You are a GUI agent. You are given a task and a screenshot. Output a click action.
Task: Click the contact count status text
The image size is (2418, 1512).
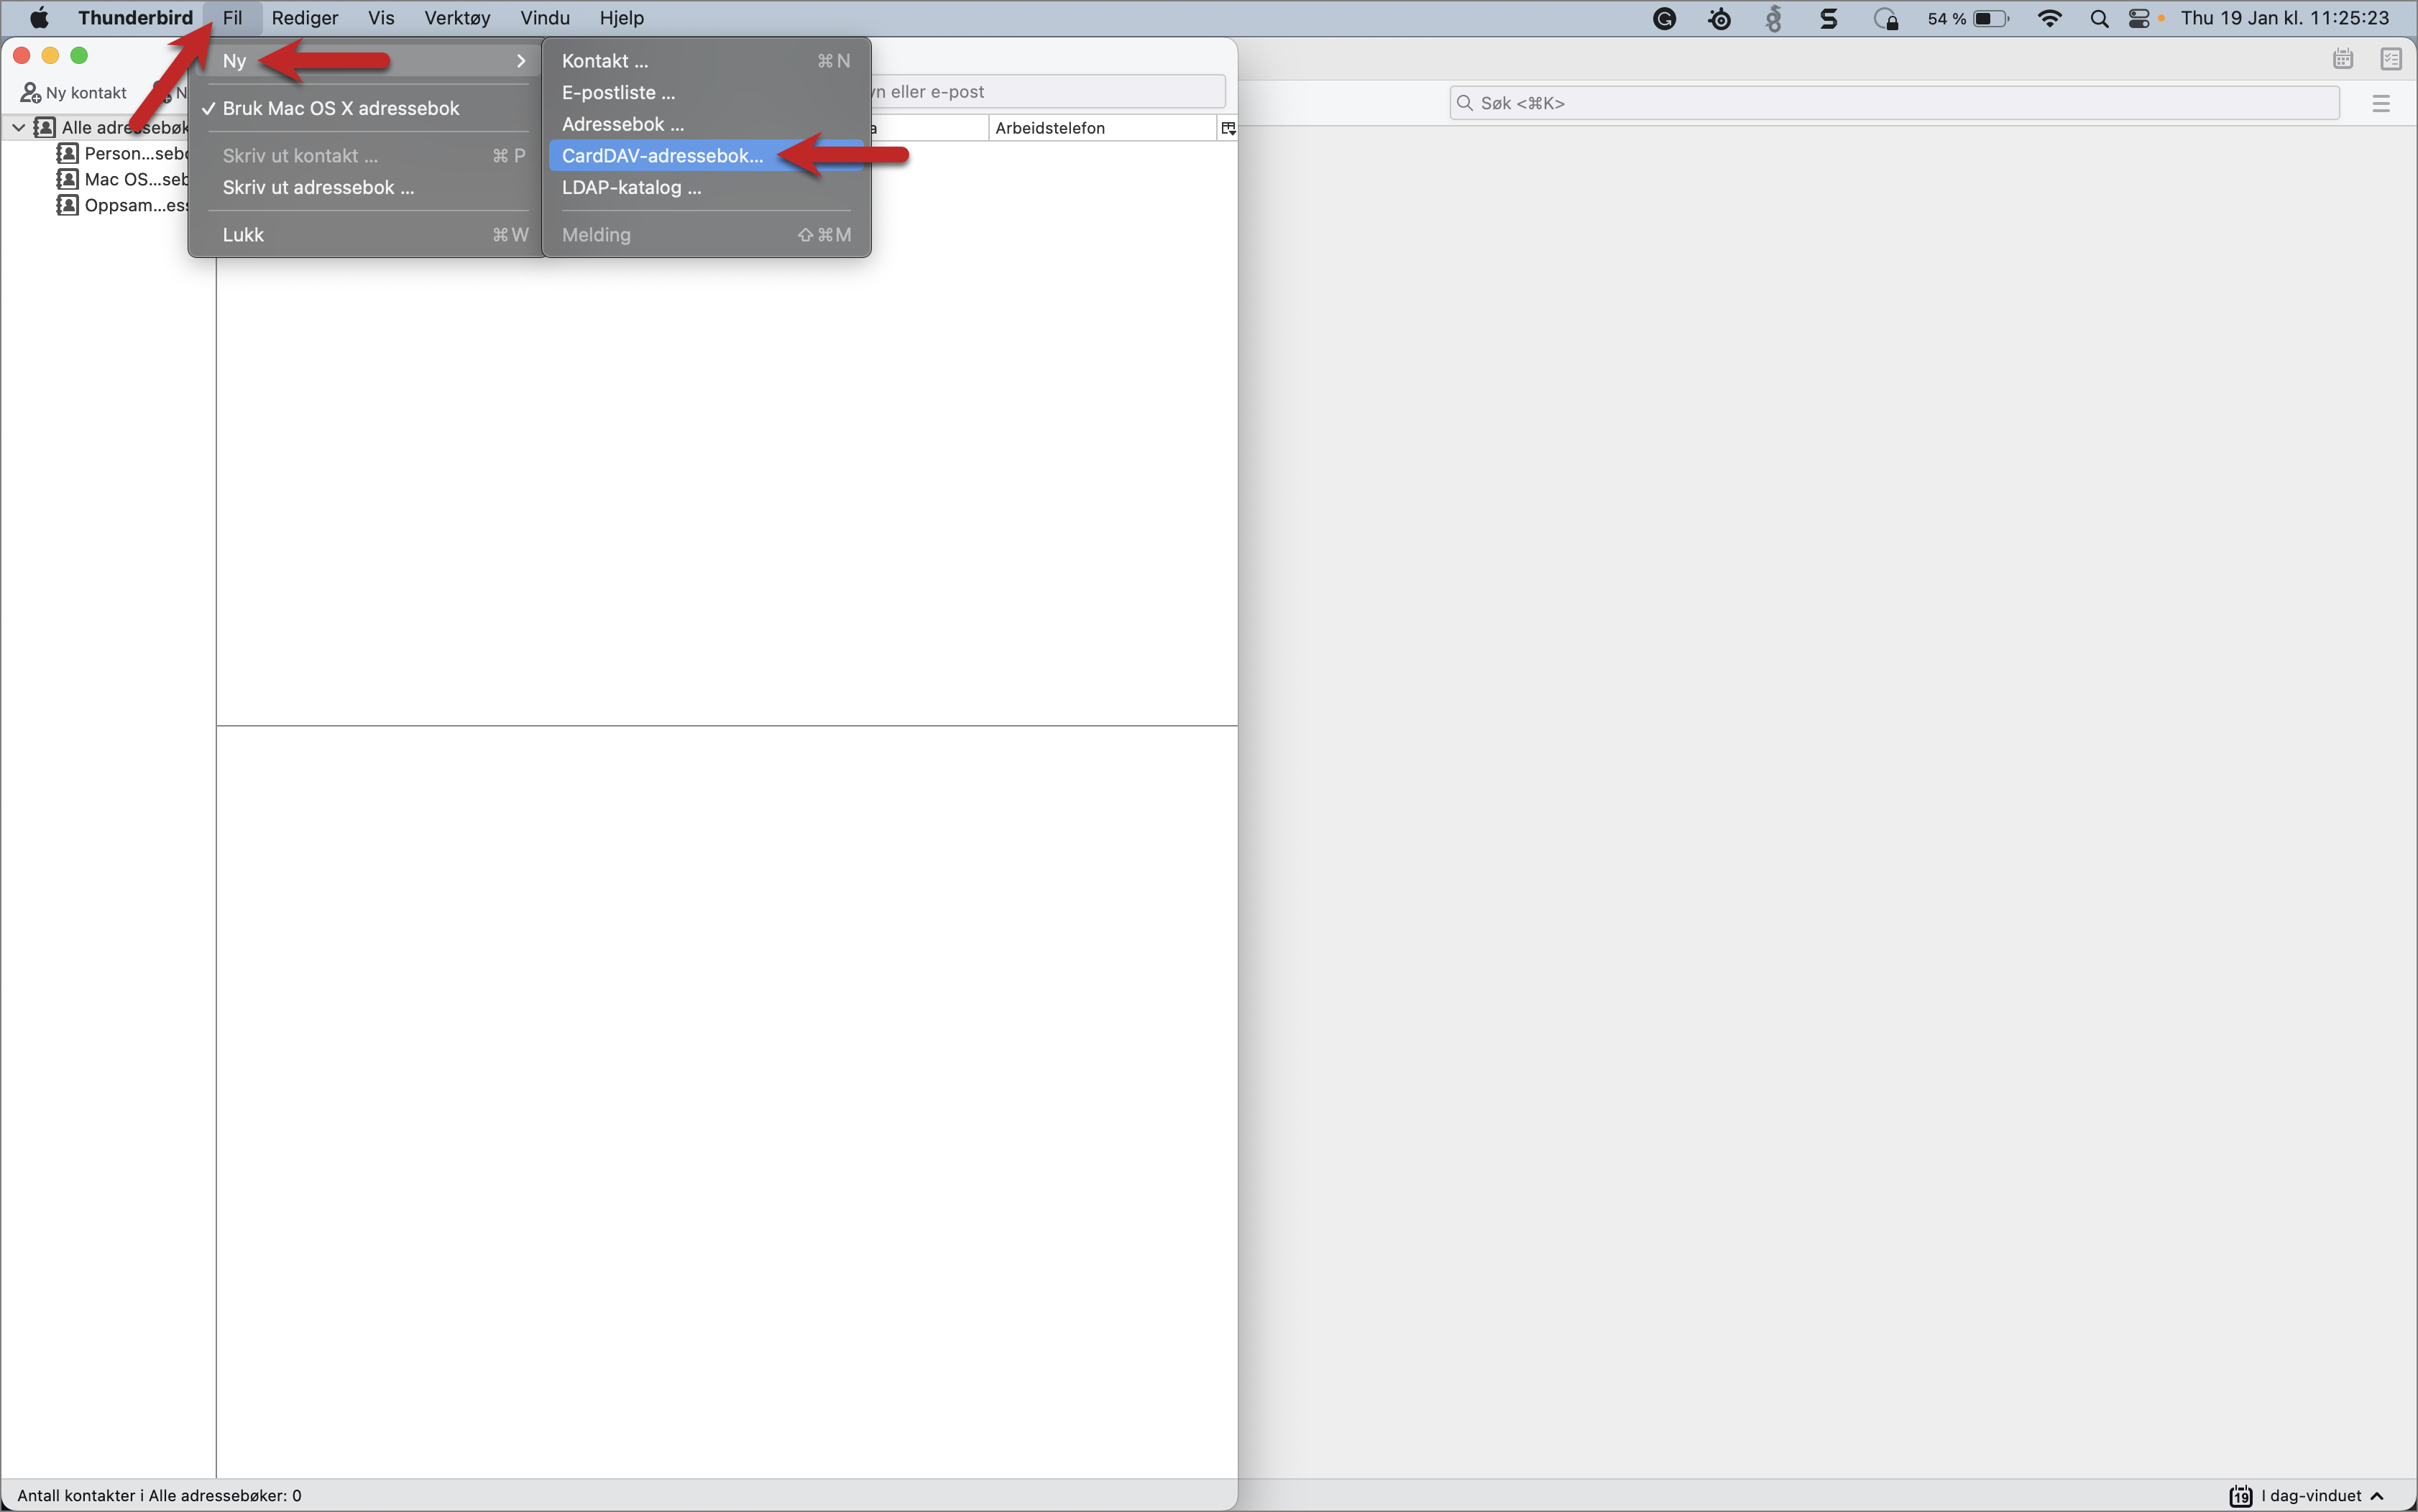(x=159, y=1495)
